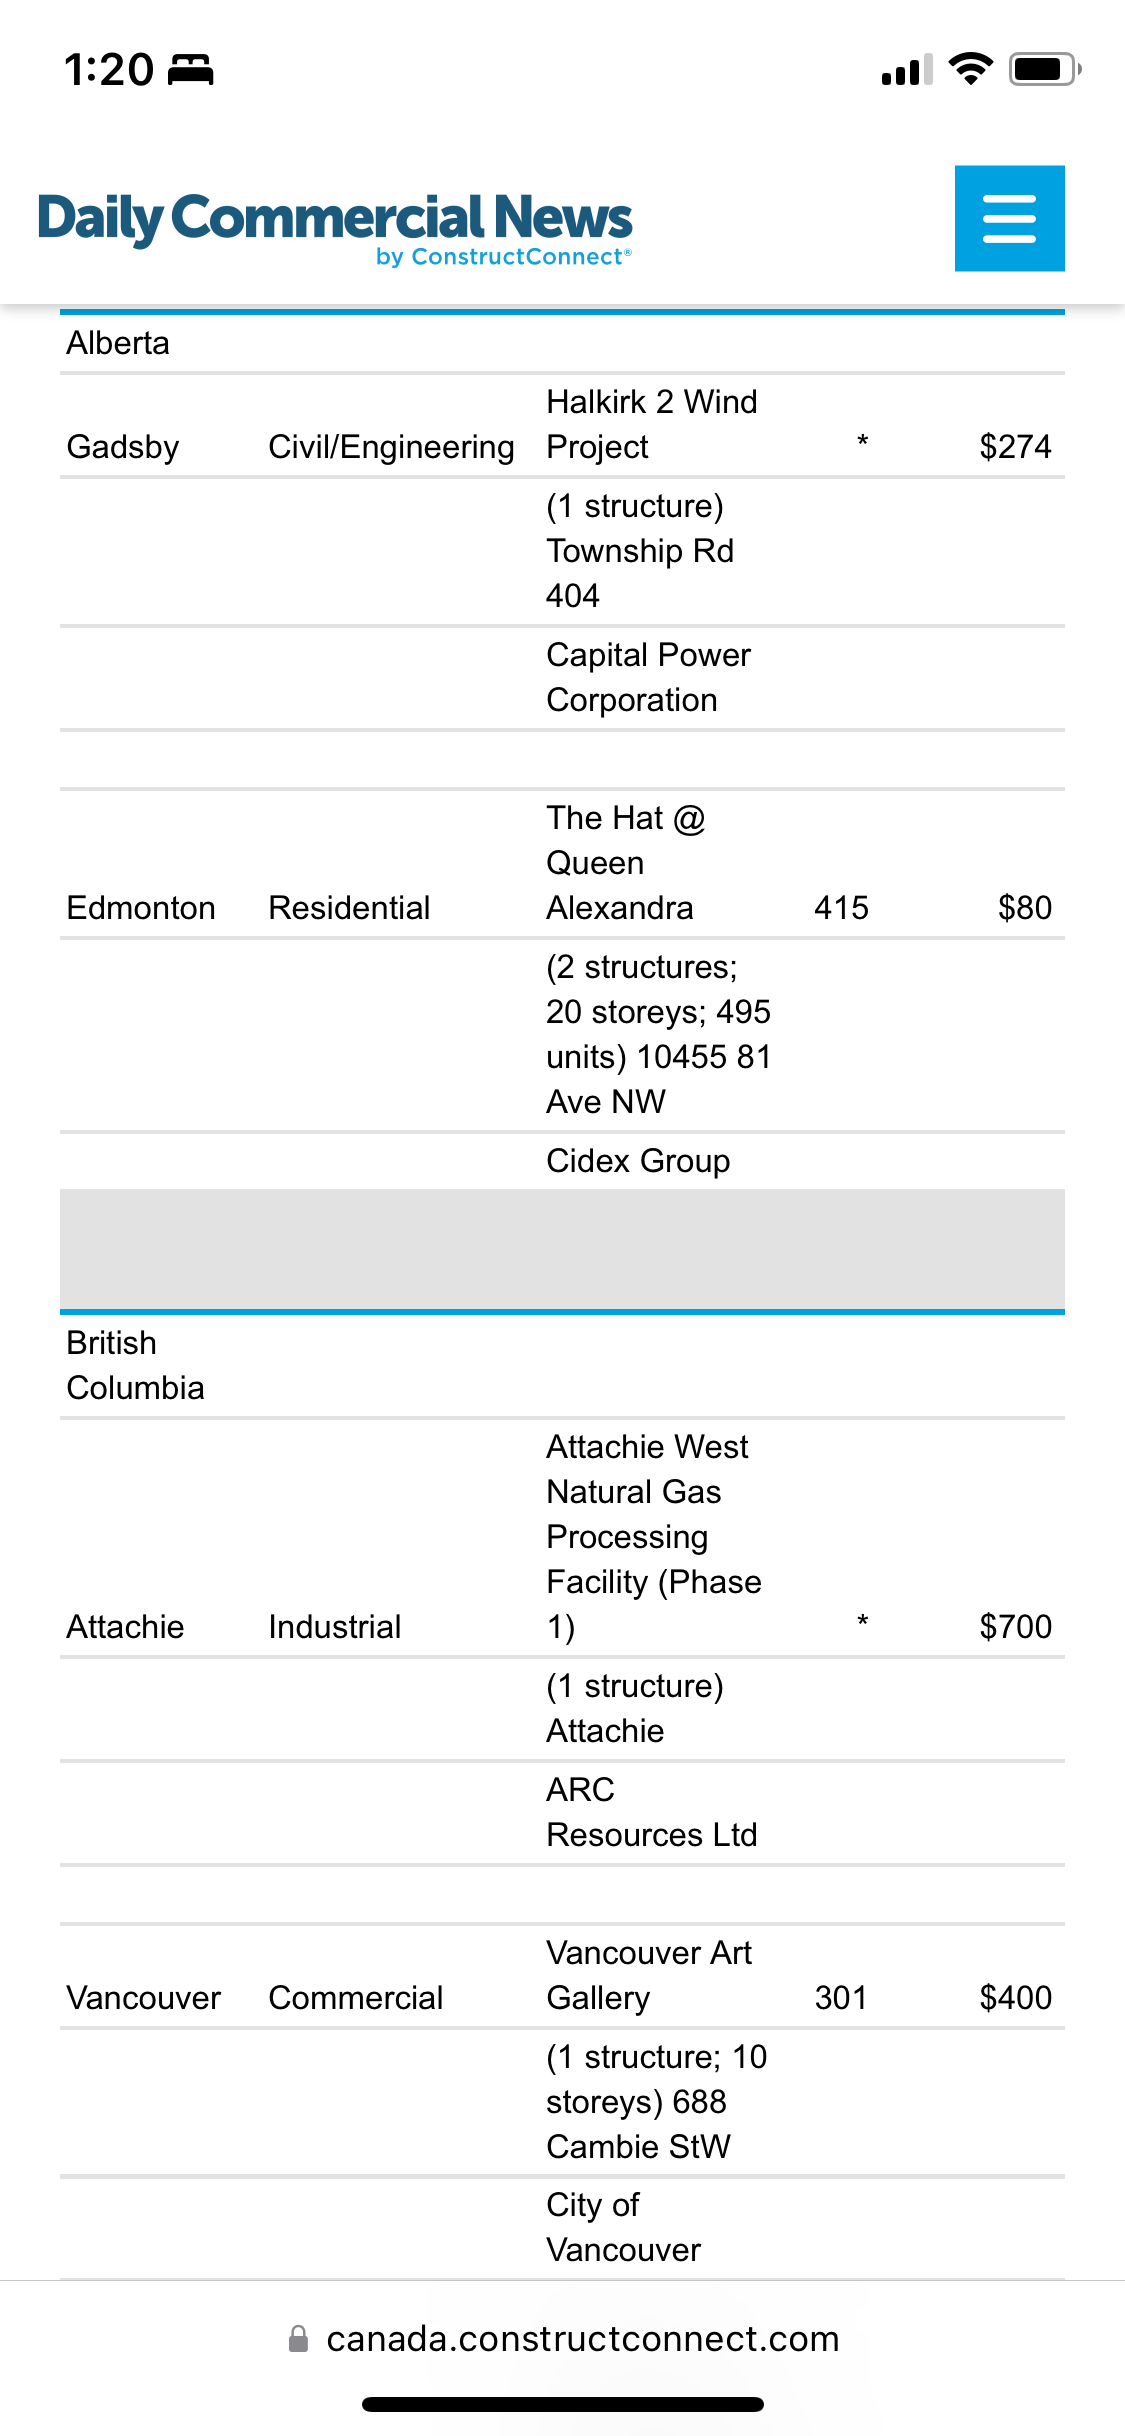
Task: Tap the 1:20 clock in status bar
Action: [x=109, y=70]
